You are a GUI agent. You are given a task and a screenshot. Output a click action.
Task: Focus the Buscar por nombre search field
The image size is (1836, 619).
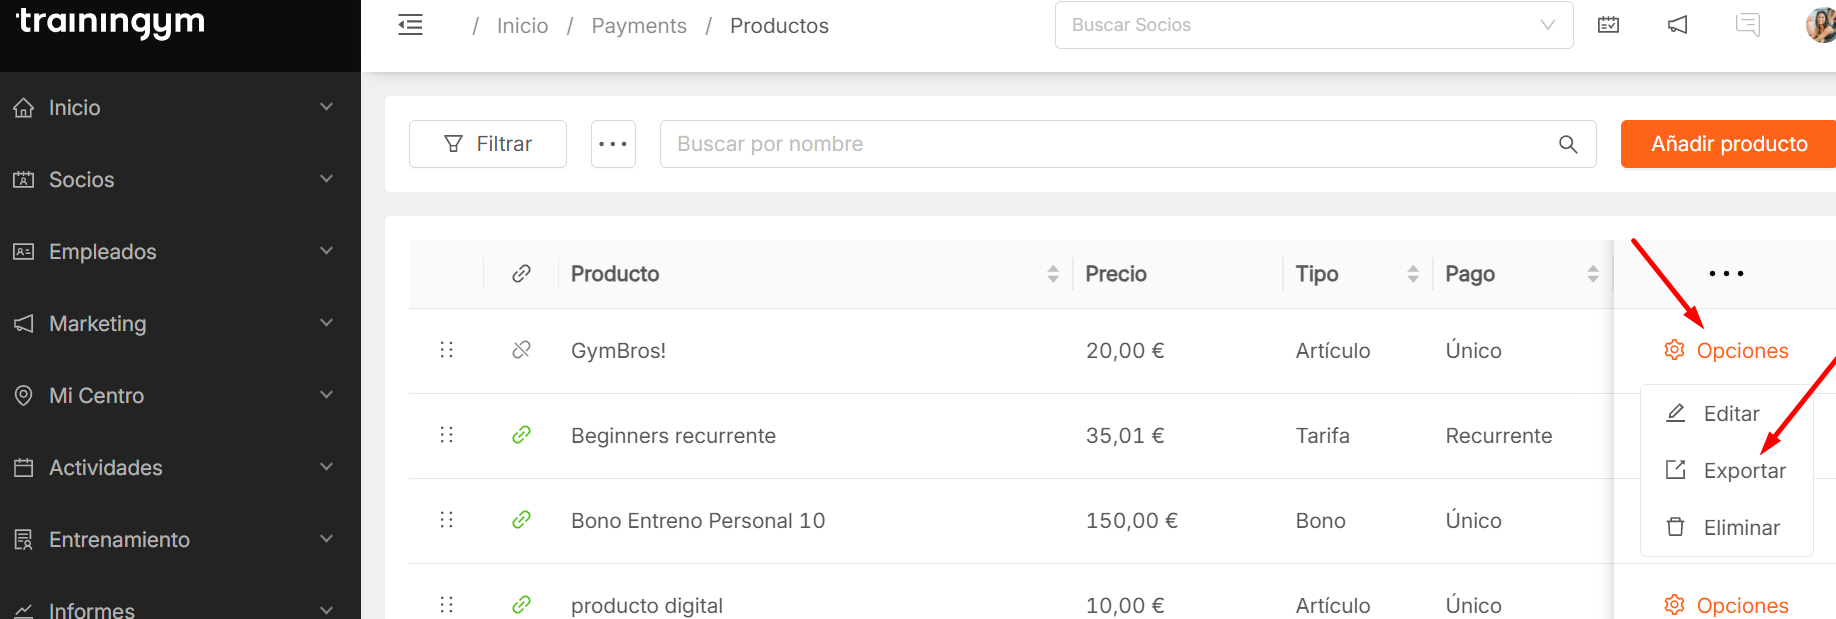click(x=1100, y=144)
